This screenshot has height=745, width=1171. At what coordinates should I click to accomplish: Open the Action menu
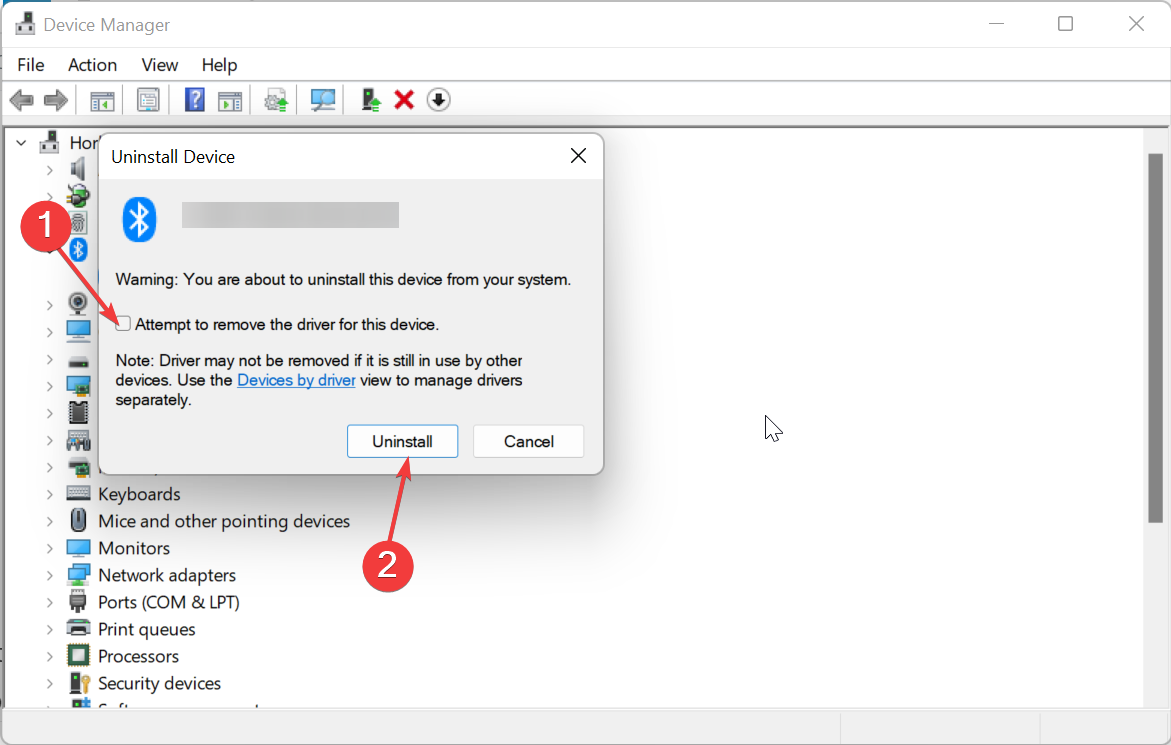coord(93,65)
